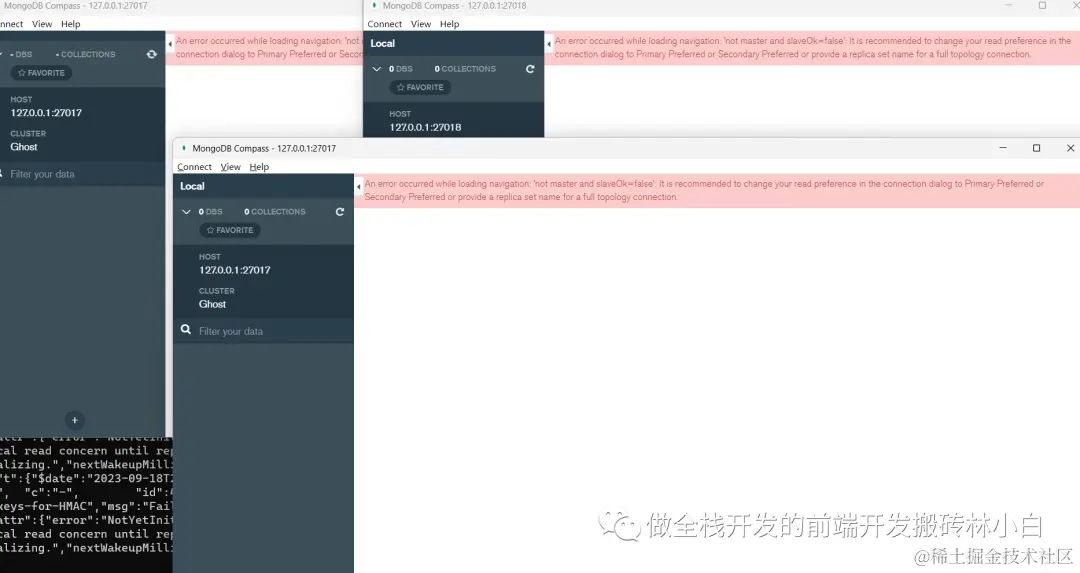Expand chevron next to 0 DBS in 27018 window
The width and height of the screenshot is (1080, 573).
pyautogui.click(x=377, y=69)
